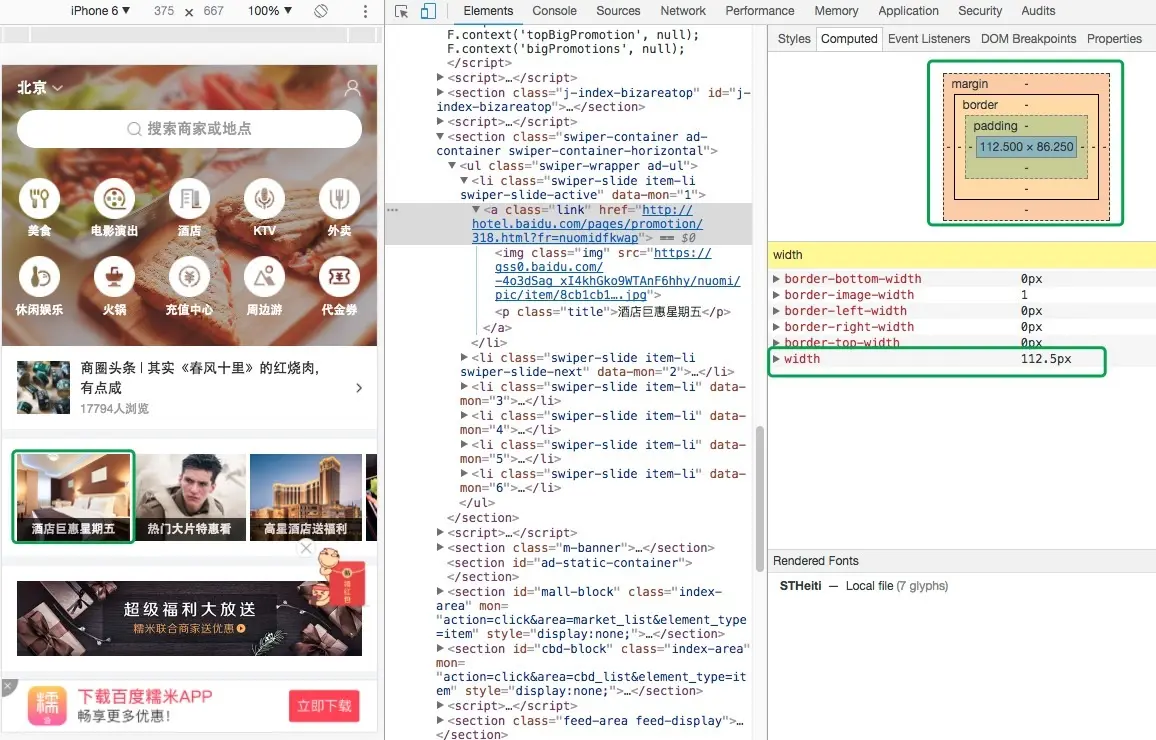The image size is (1156, 740).
Task: Collapse the swiper-container ad-container section
Action: (x=440, y=136)
